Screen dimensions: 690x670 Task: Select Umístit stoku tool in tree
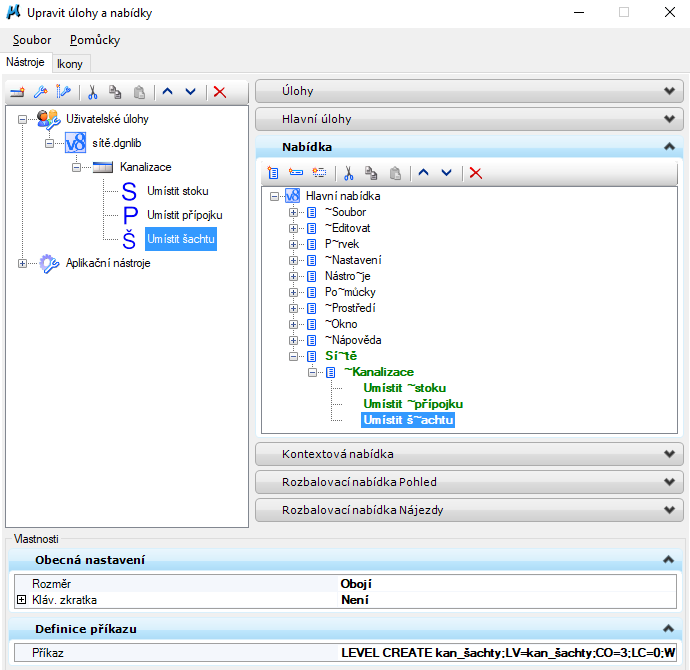177,190
